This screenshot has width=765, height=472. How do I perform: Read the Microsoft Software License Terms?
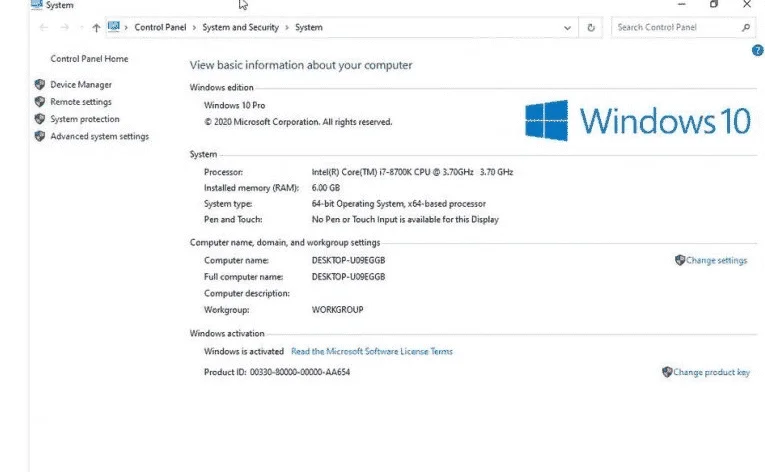tap(372, 351)
